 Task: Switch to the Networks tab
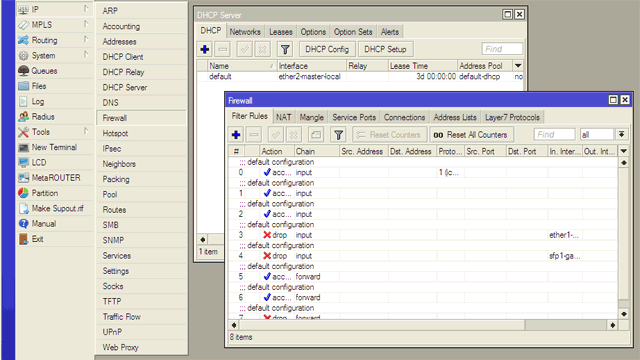coord(245,32)
